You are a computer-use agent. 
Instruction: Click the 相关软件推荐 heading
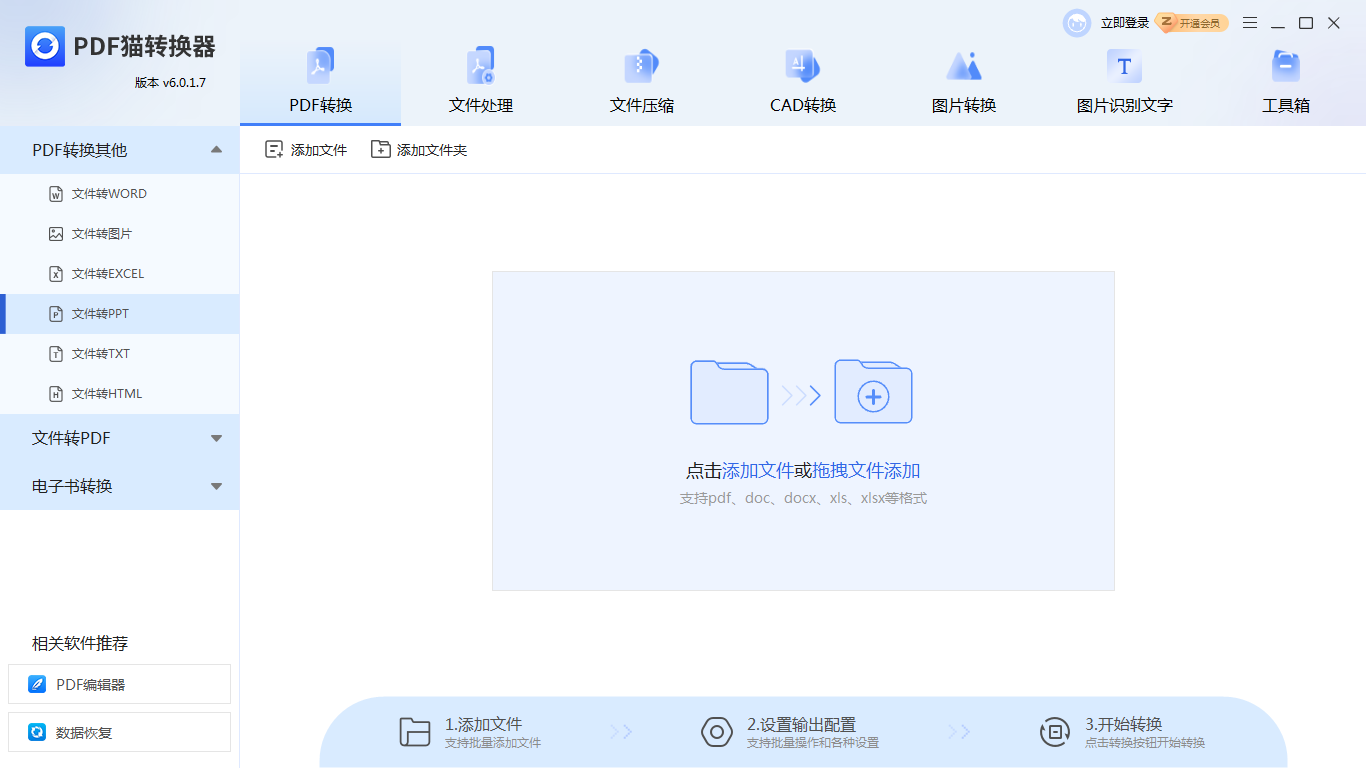pyautogui.click(x=80, y=643)
